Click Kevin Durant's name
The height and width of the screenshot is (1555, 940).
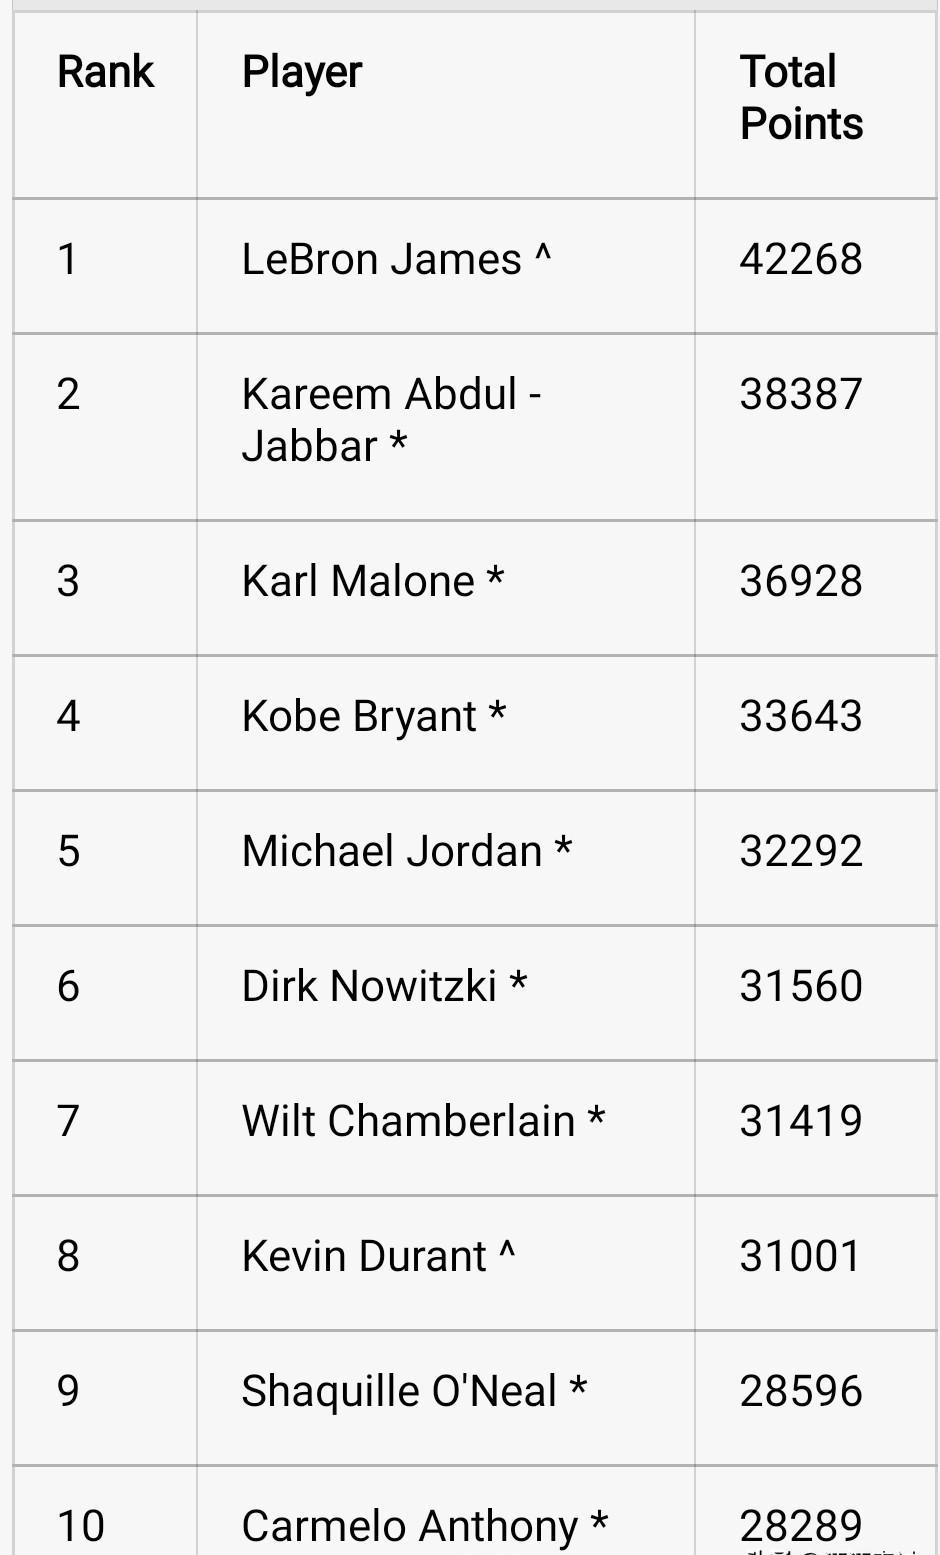click(364, 1256)
